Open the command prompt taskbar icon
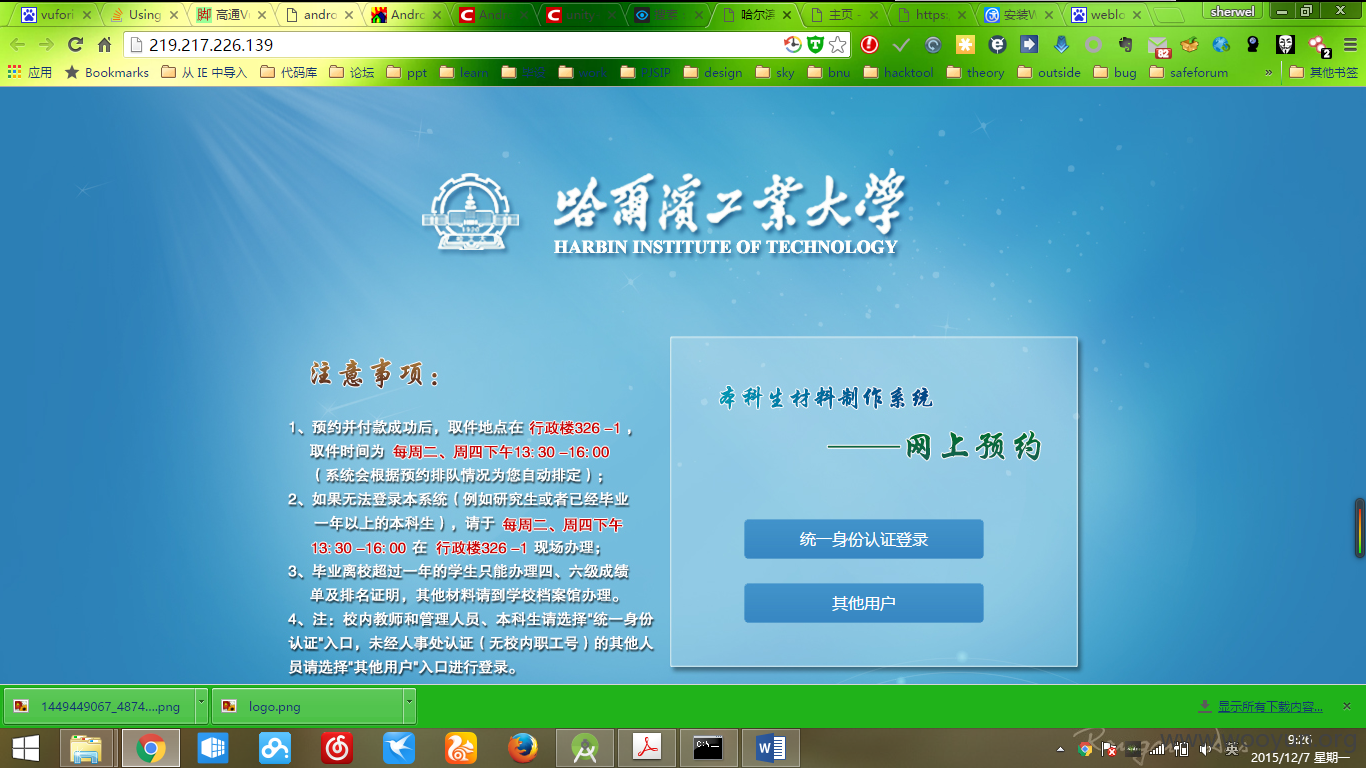The image size is (1366, 768). 709,748
